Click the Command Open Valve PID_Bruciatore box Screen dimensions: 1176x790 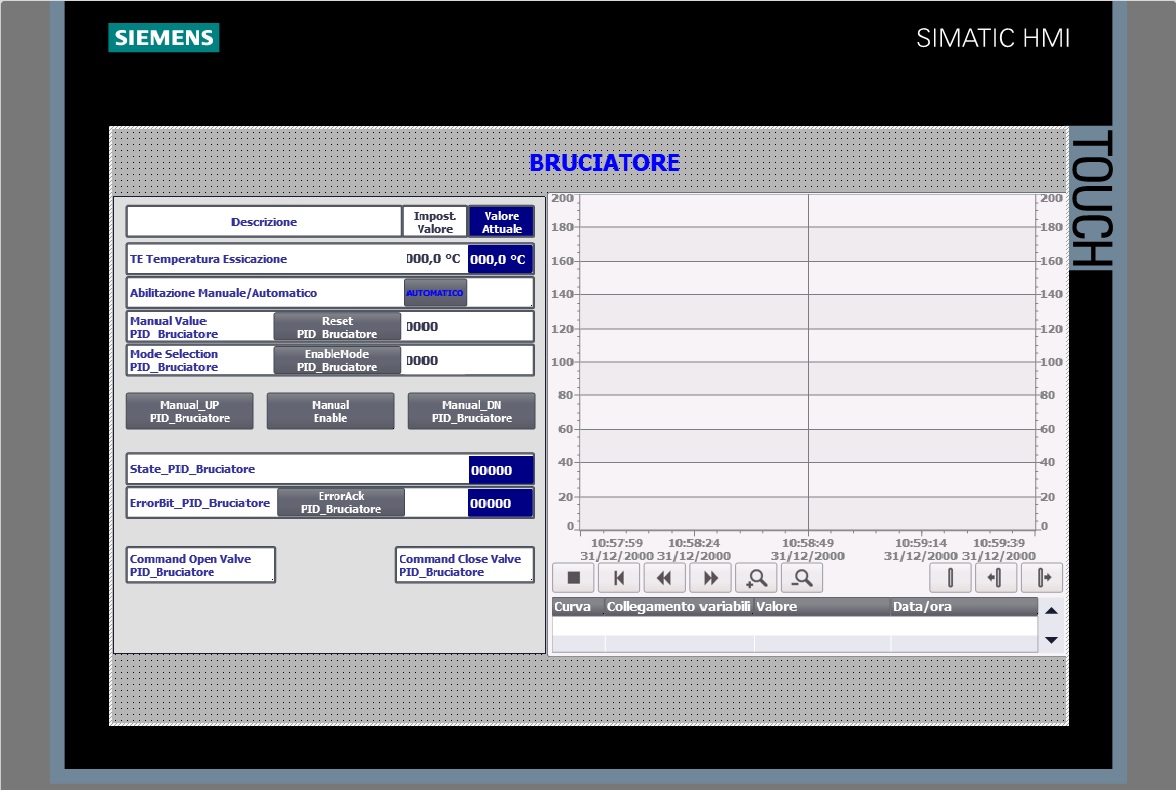[x=200, y=565]
